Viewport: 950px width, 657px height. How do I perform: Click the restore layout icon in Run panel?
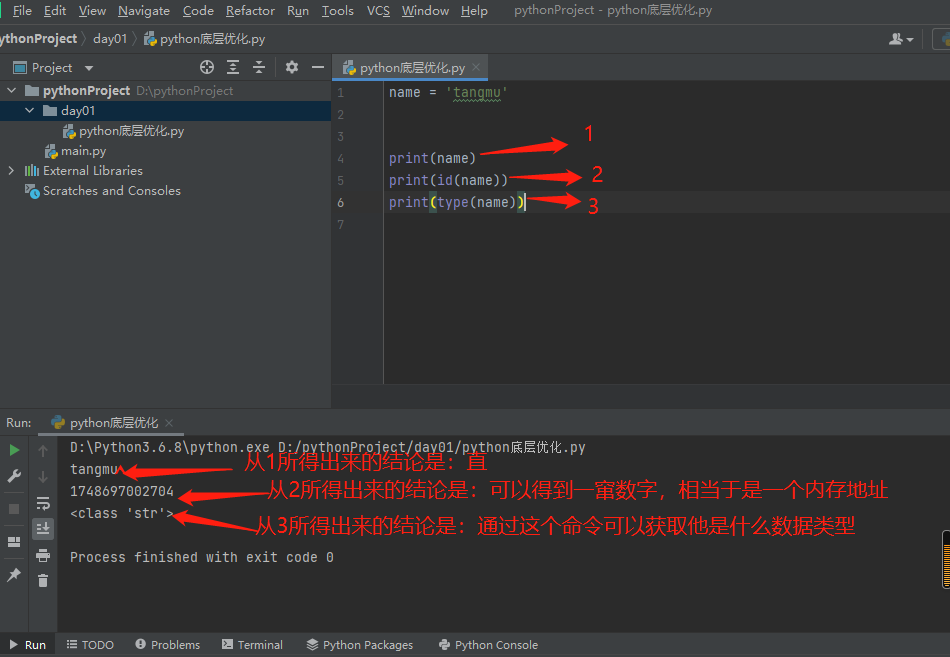click(x=15, y=542)
